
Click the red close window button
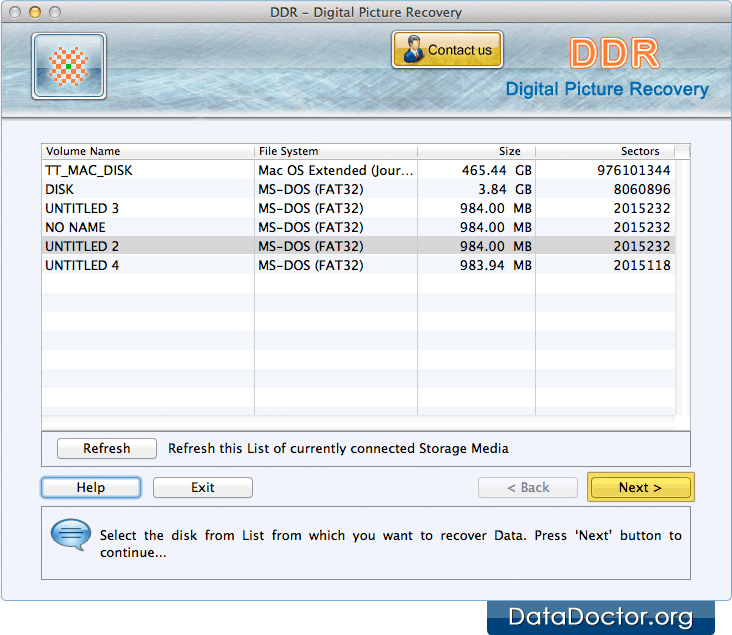pos(15,12)
